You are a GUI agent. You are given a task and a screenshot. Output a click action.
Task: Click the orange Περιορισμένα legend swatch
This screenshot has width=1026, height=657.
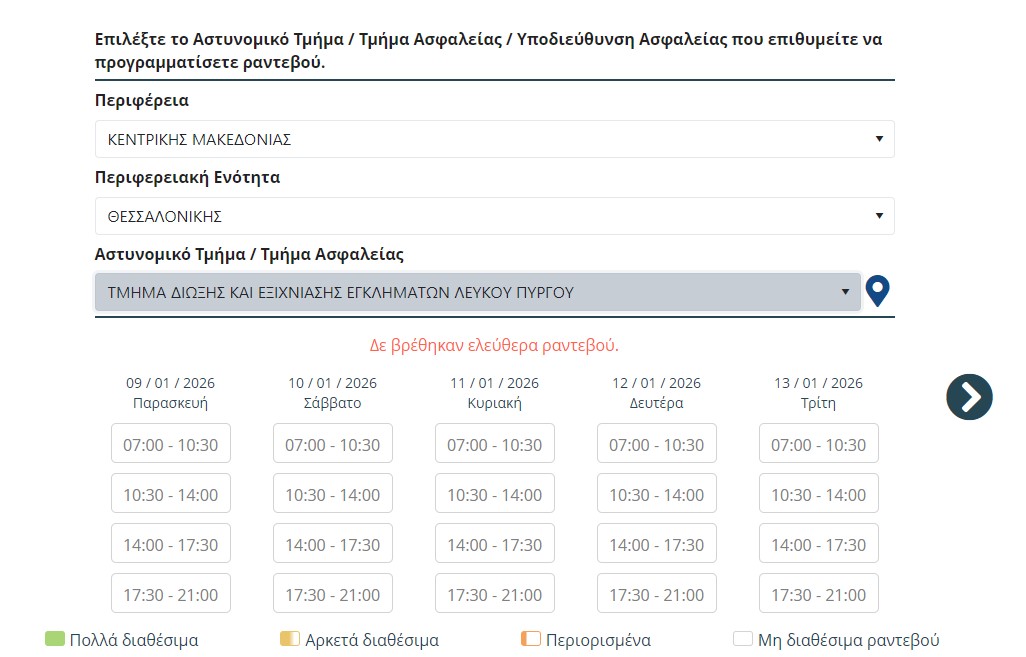click(531, 639)
